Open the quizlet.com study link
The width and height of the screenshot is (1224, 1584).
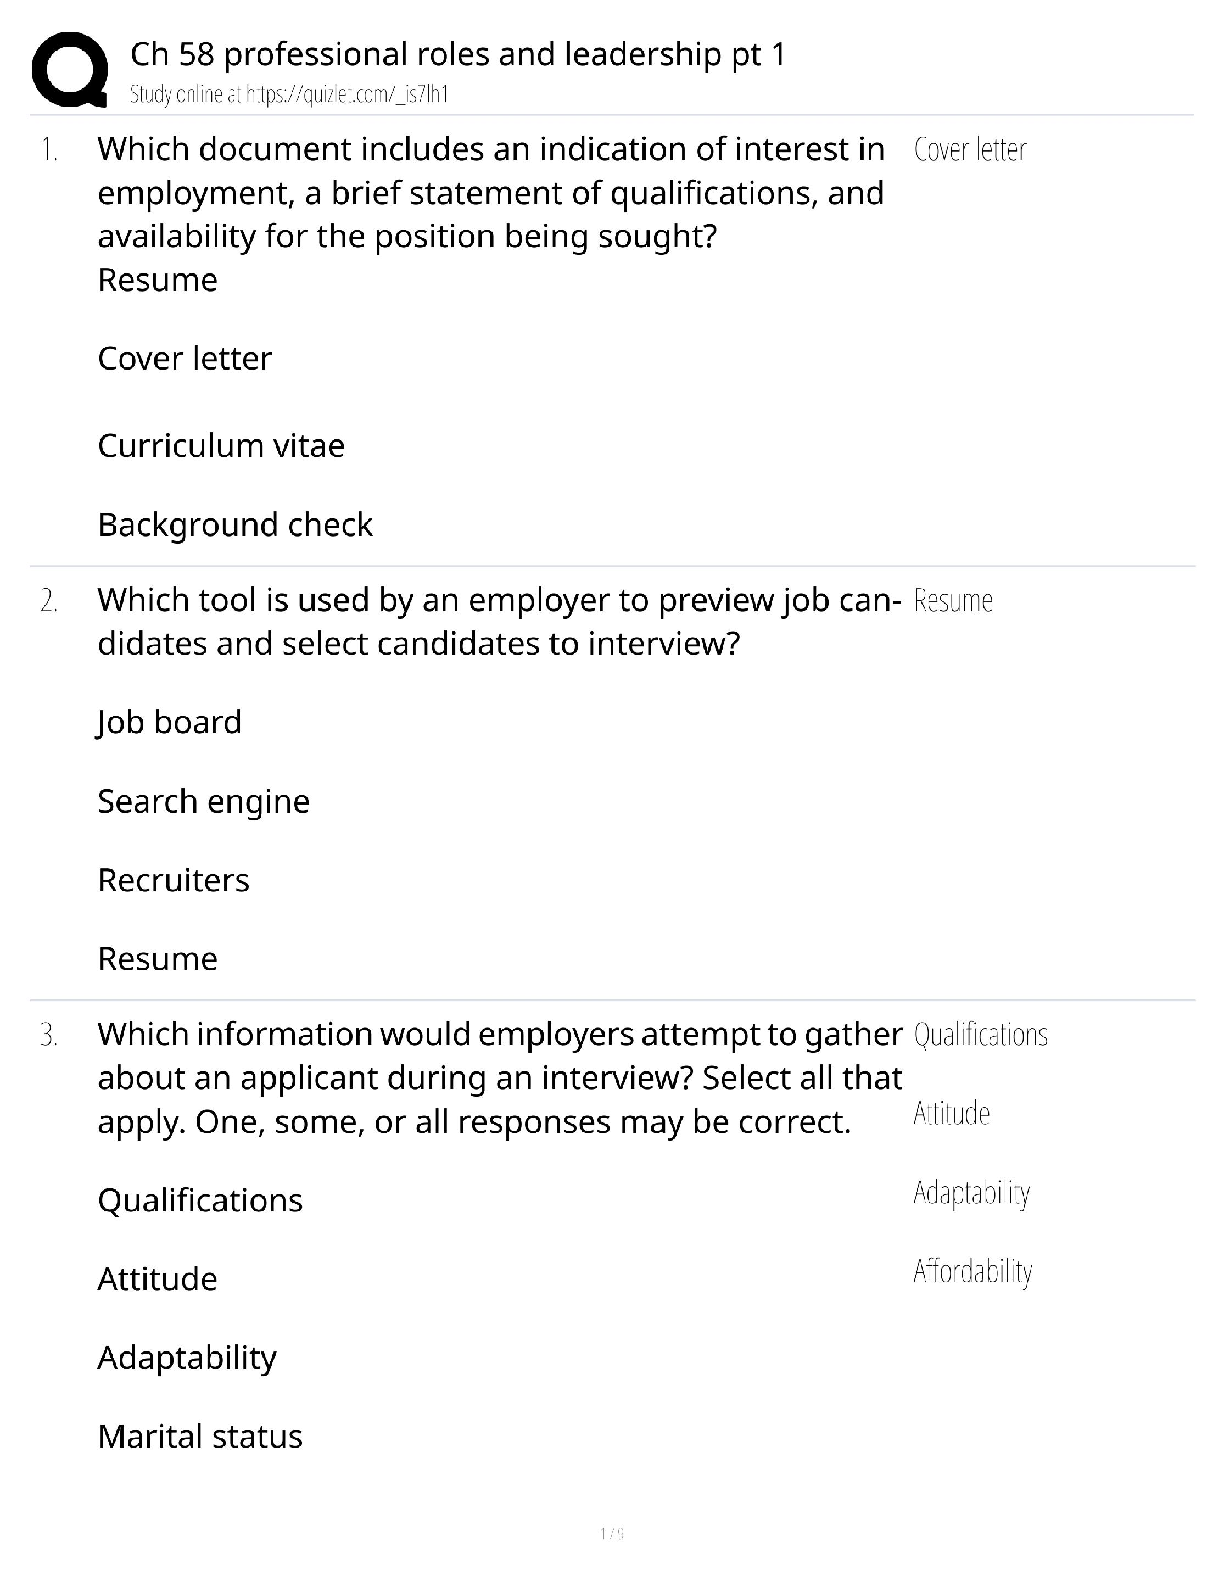(289, 95)
